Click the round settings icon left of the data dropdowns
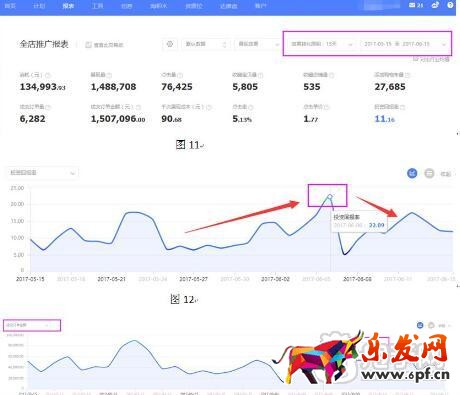Image resolution: width=460 pixels, height=395 pixels. (x=170, y=44)
